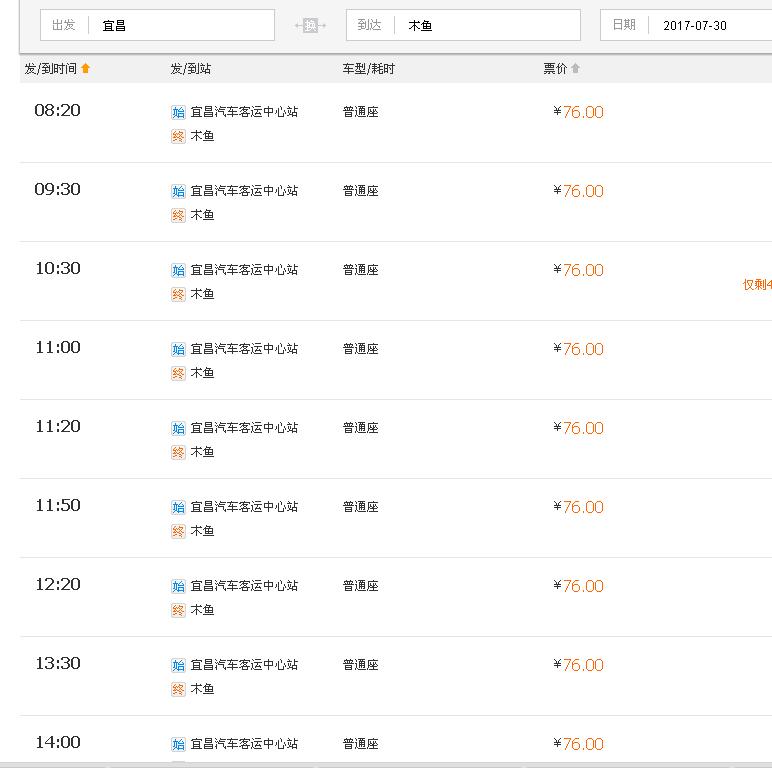The image size is (772, 768).
Task: Edit the 出发 departure field showing 宜昌
Action: point(157,25)
